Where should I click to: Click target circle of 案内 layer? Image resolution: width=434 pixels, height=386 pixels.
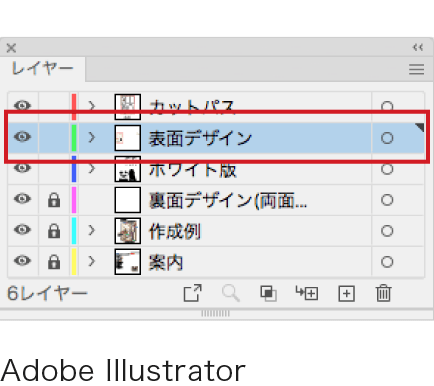[x=387, y=262]
